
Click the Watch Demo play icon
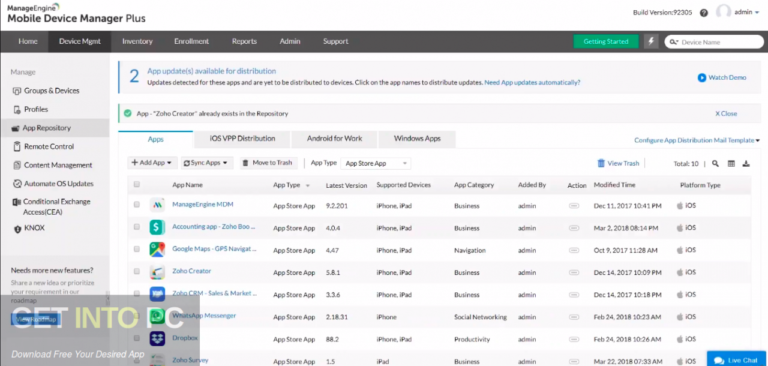[x=702, y=77]
